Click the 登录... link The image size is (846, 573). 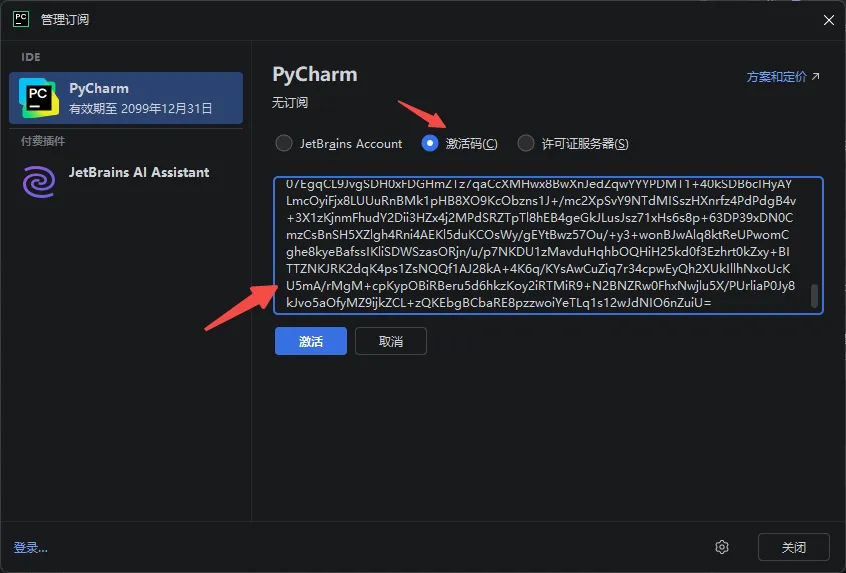31,548
